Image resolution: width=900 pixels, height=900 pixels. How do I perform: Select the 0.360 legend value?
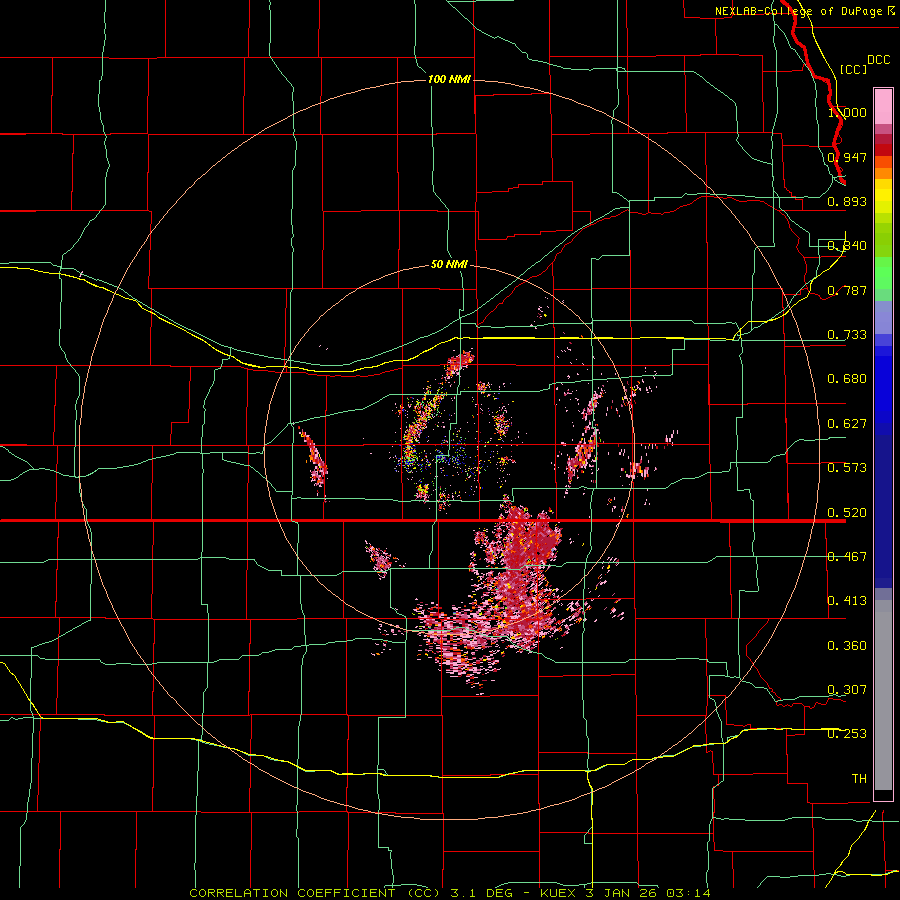(847, 646)
